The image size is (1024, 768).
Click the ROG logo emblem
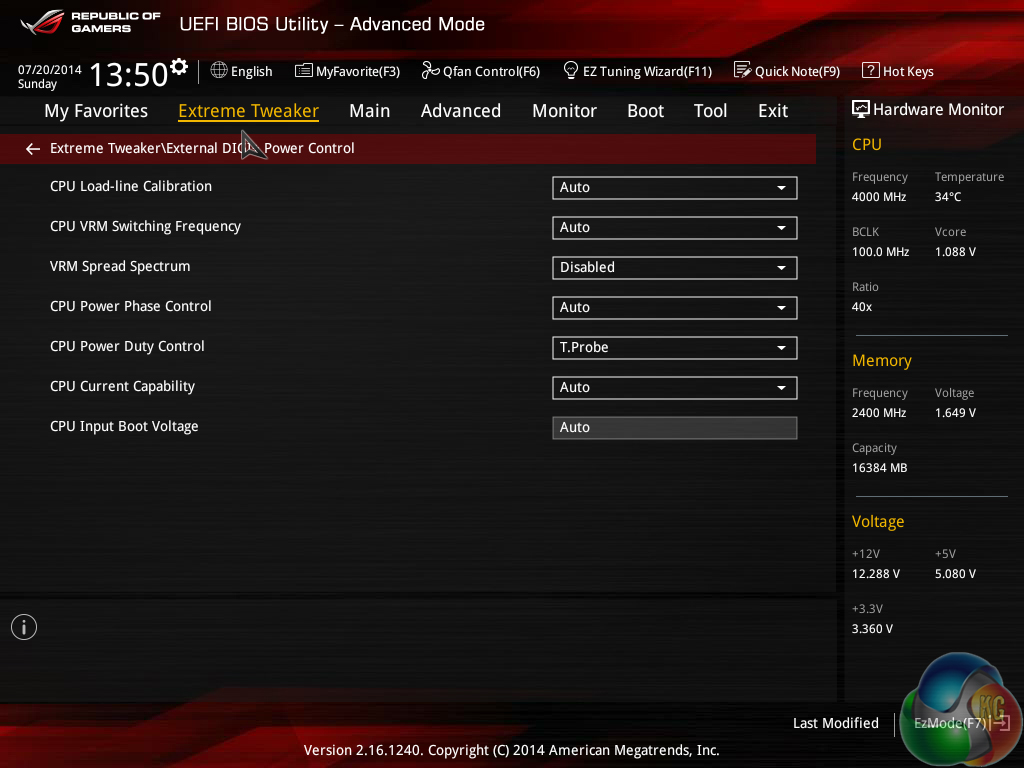tap(42, 22)
